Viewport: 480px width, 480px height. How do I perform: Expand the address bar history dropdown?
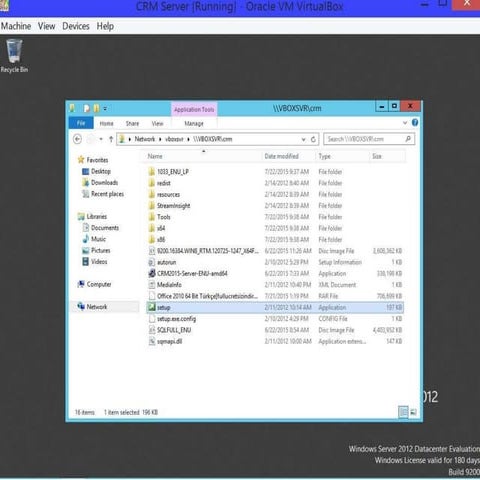click(x=303, y=139)
